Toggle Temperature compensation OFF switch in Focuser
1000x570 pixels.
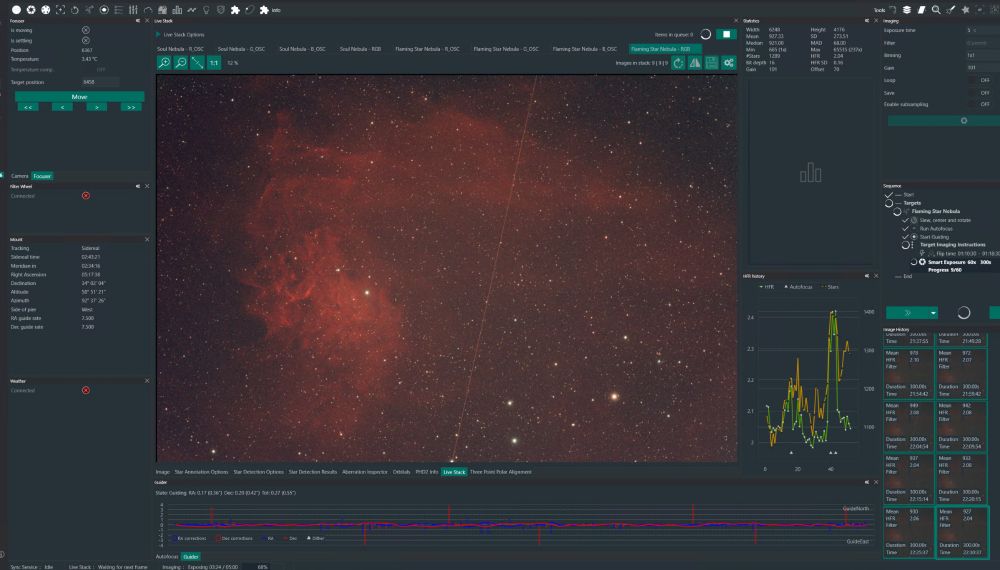100,69
